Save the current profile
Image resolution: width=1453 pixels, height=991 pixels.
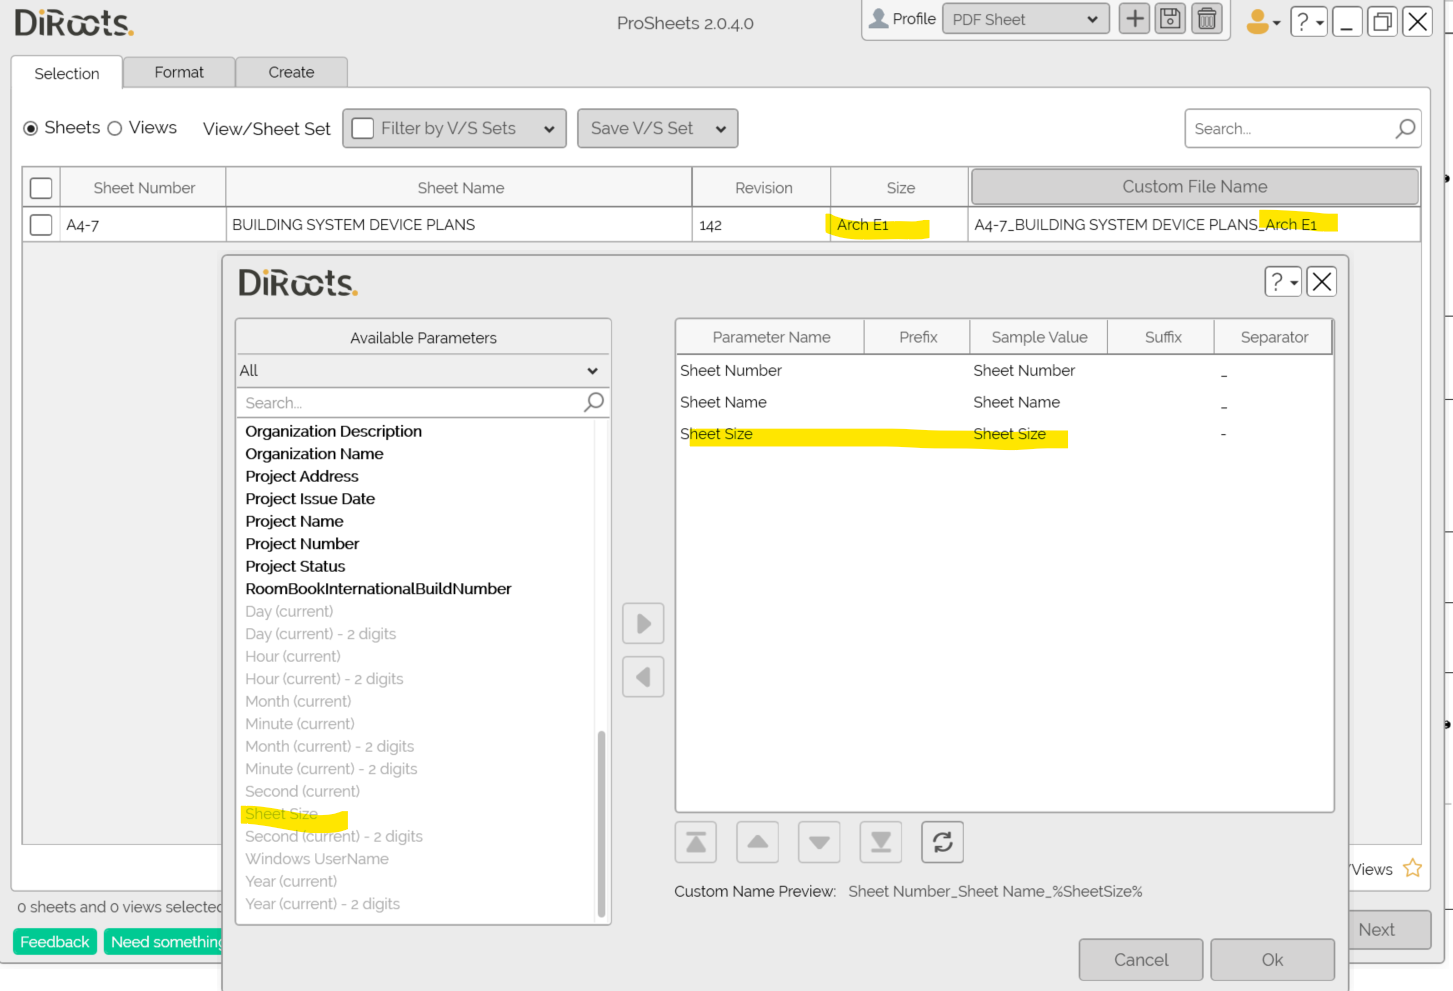pos(1170,19)
